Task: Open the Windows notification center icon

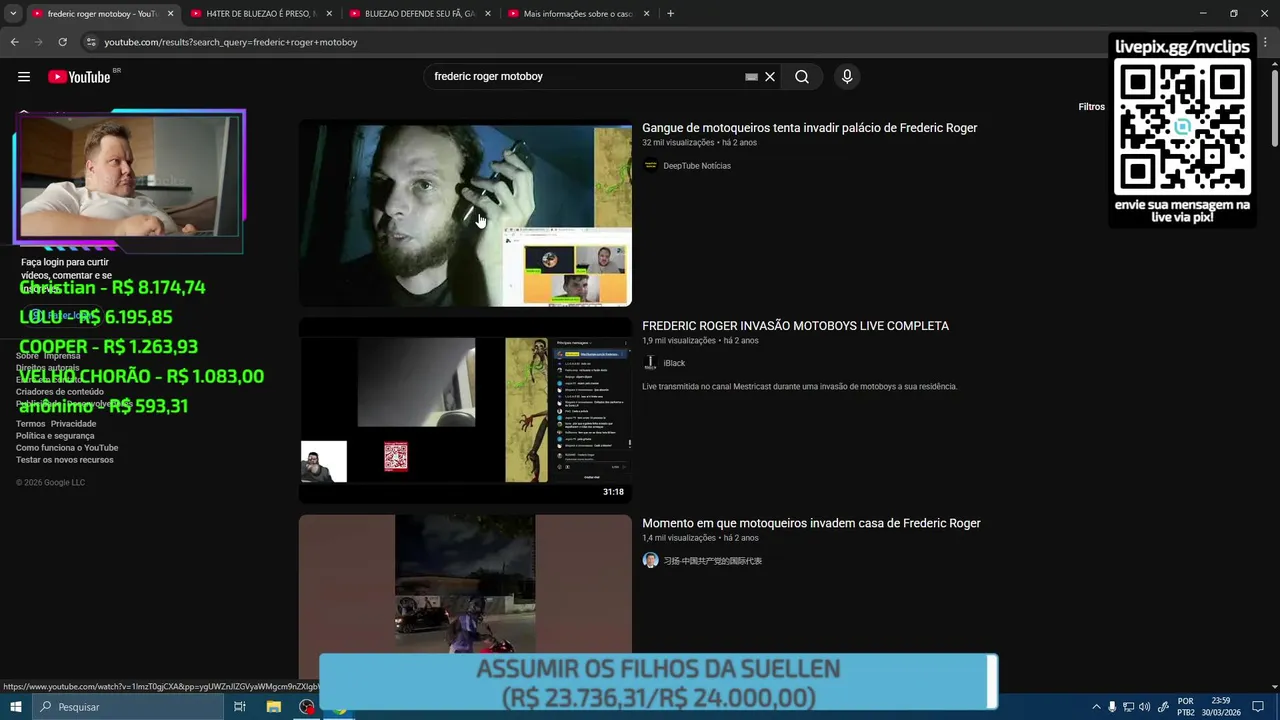Action: (x=1258, y=707)
